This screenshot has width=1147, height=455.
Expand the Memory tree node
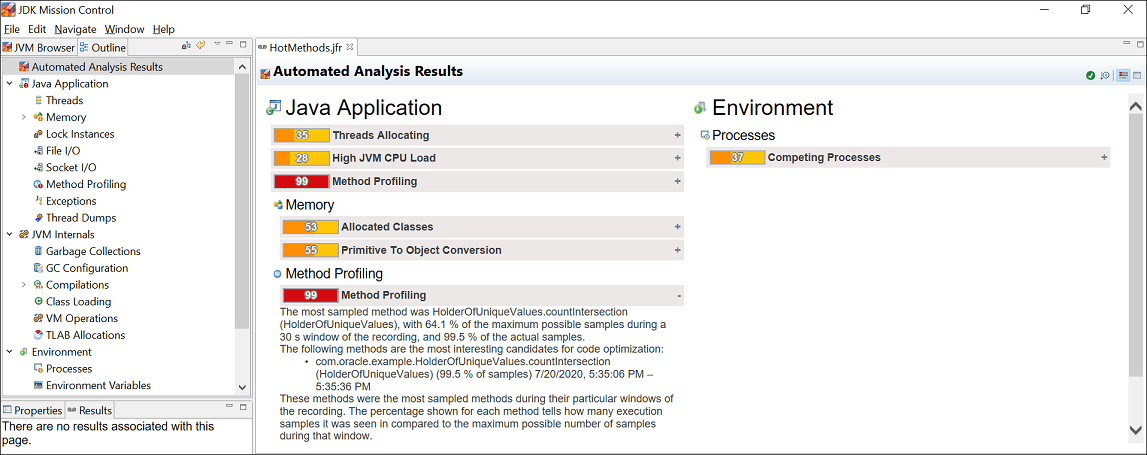point(23,117)
